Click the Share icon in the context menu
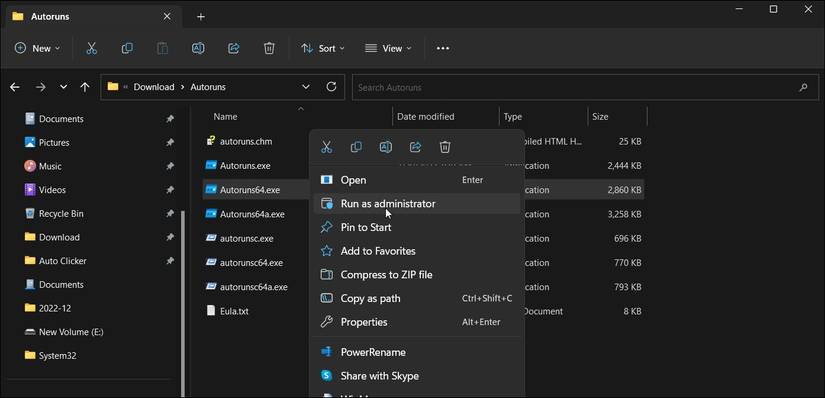The width and height of the screenshot is (825, 398). [415, 147]
